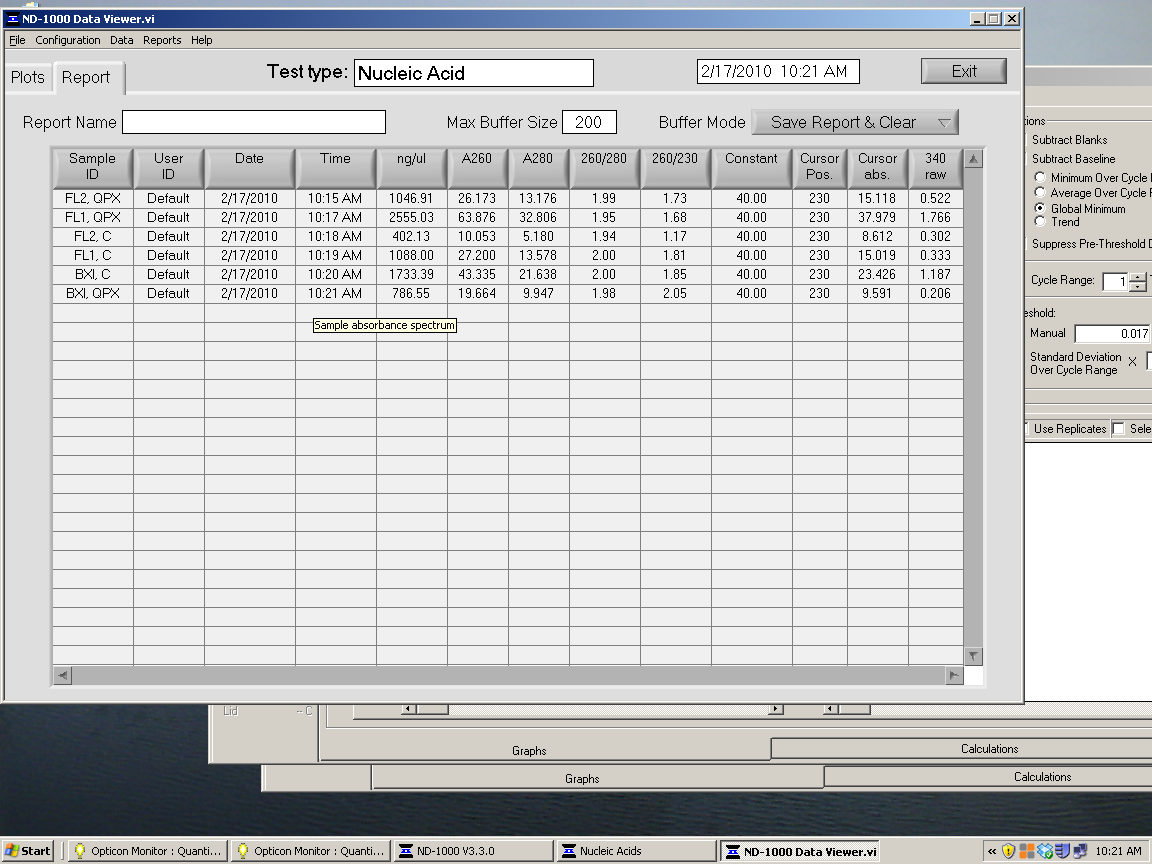Image resolution: width=1152 pixels, height=864 pixels.
Task: Click the A260 value 43.335
Action: (x=477, y=275)
